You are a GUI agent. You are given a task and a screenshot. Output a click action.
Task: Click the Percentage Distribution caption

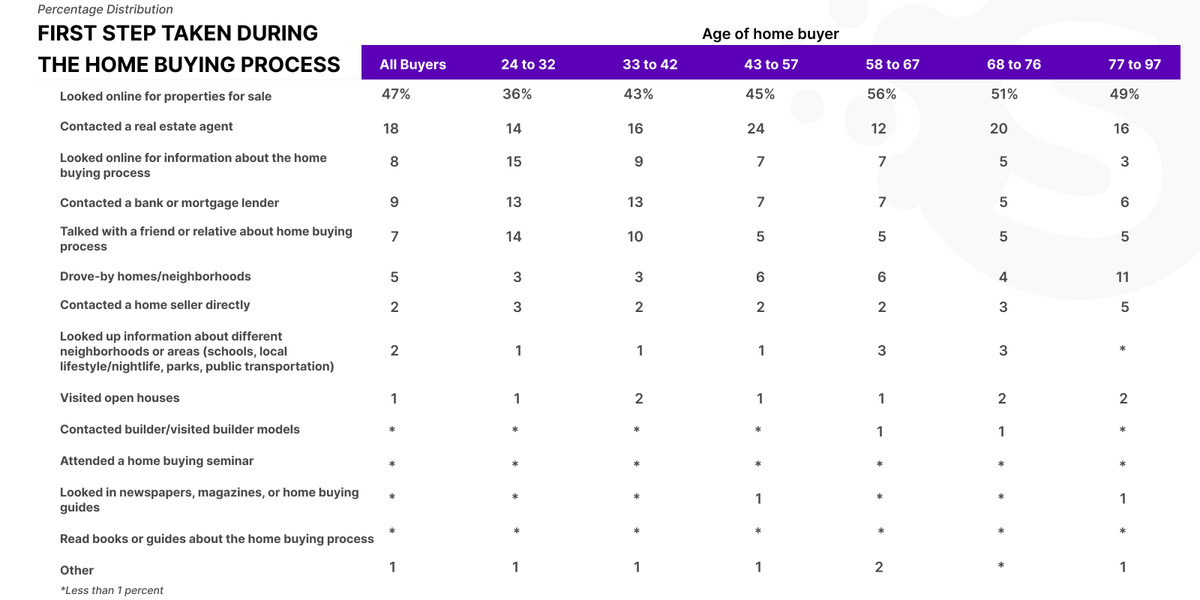pyautogui.click(x=105, y=9)
